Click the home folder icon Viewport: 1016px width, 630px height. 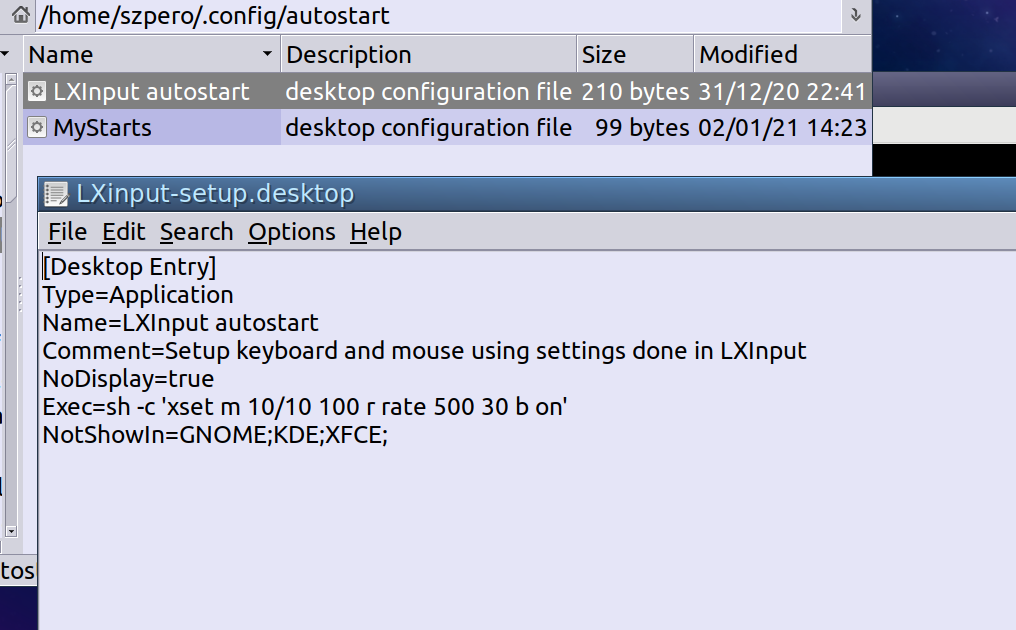[x=20, y=14]
